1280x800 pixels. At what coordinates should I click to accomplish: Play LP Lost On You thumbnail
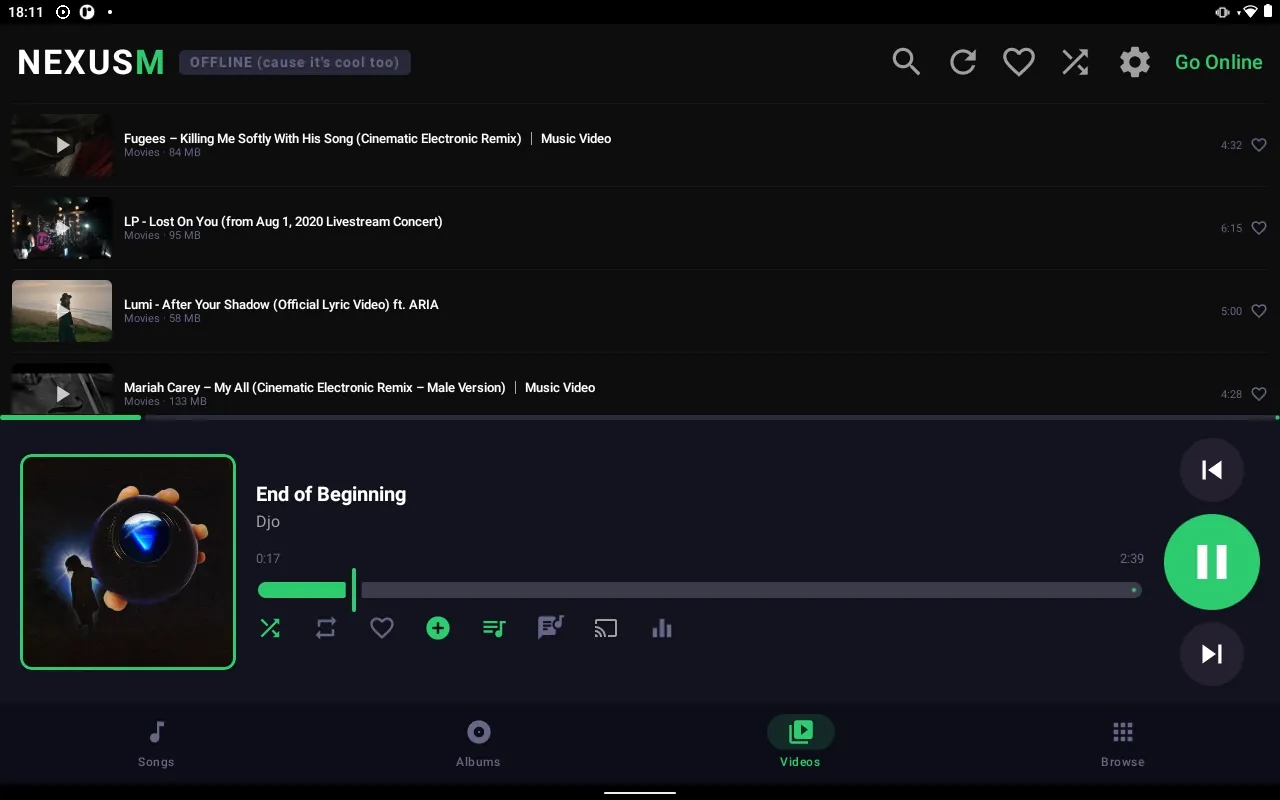[x=62, y=228]
